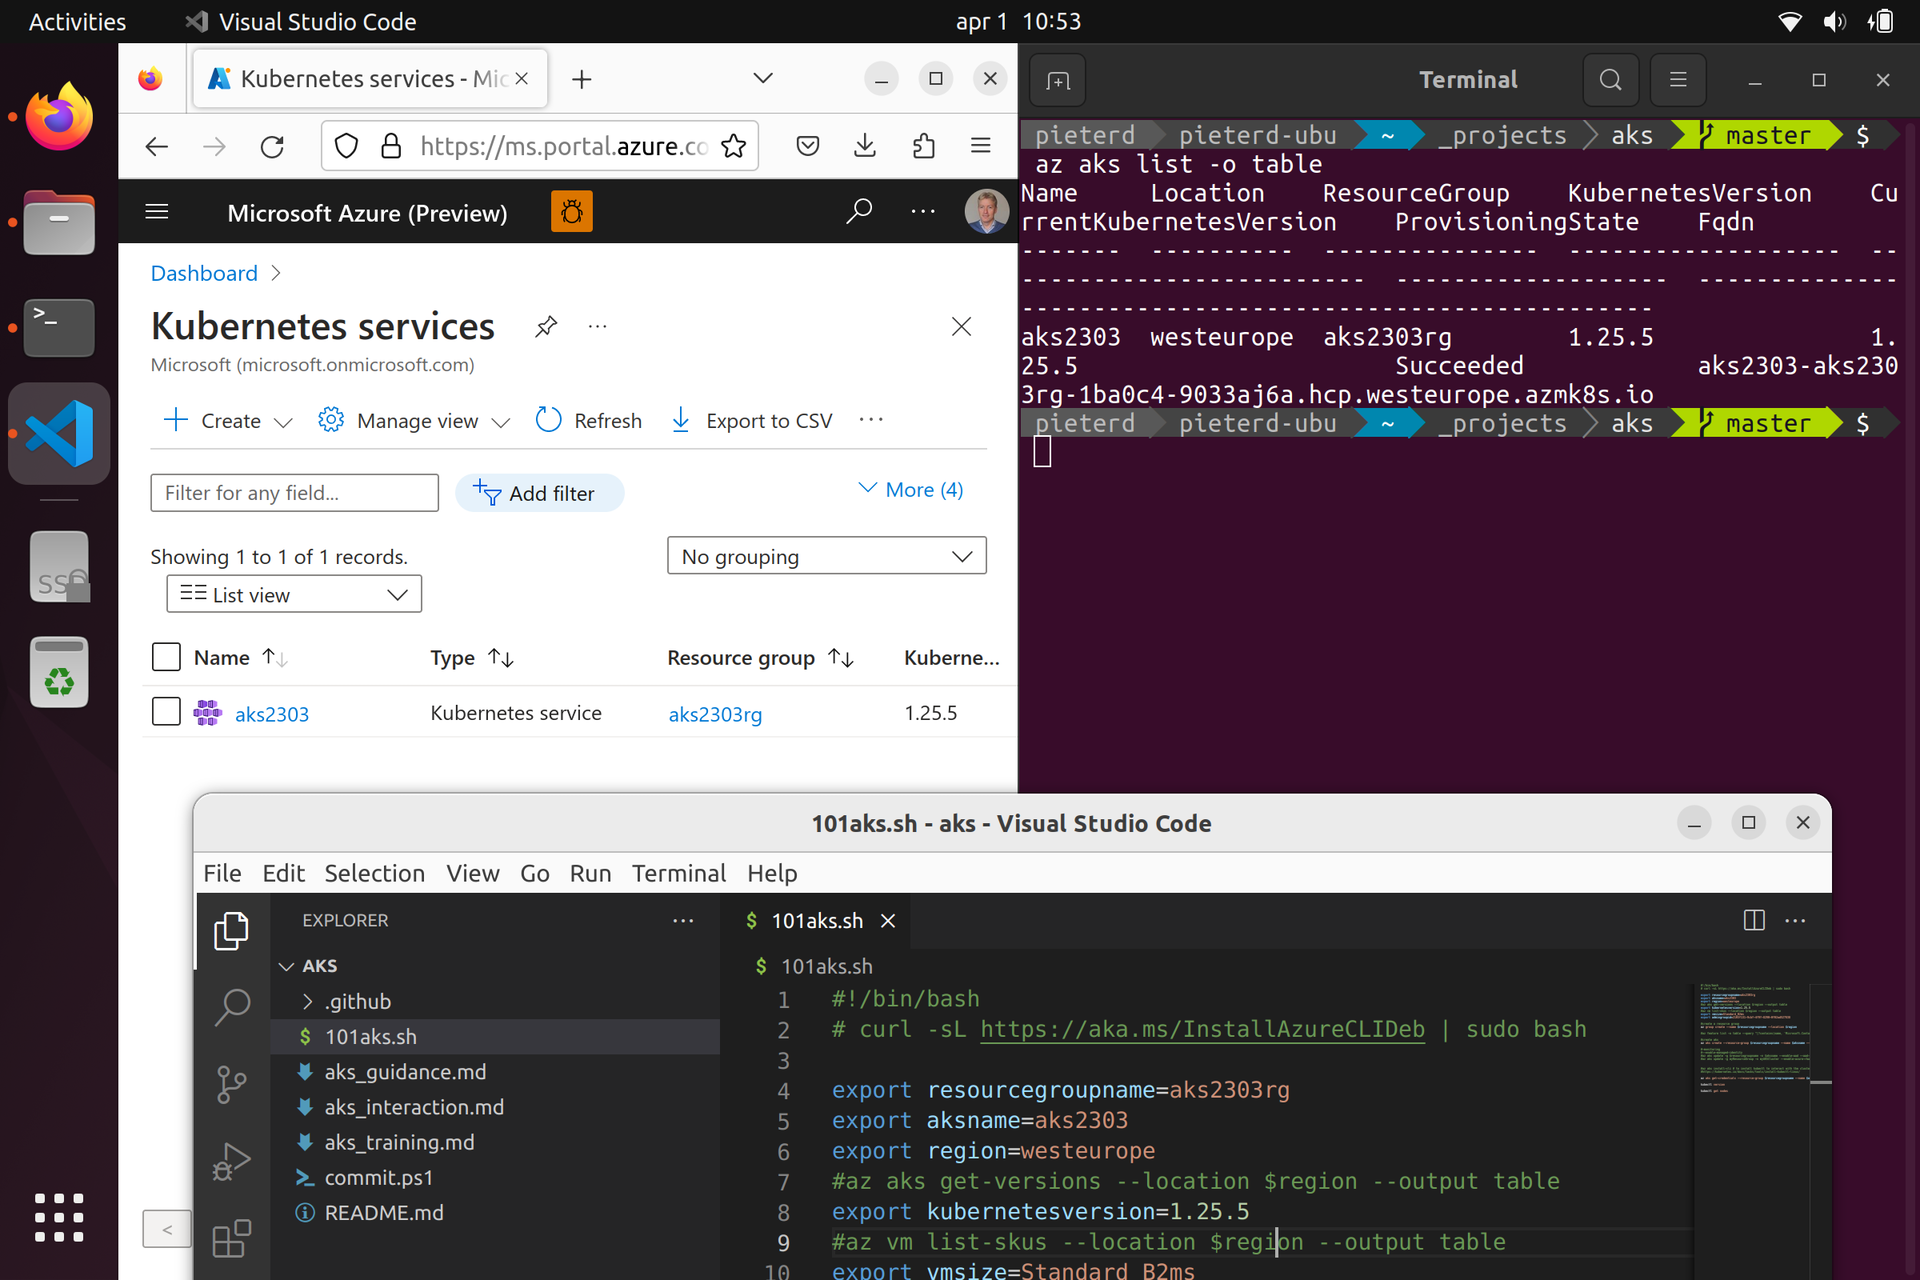Open the No grouping dropdown
This screenshot has height=1280, width=1920.
pyautogui.click(x=826, y=556)
